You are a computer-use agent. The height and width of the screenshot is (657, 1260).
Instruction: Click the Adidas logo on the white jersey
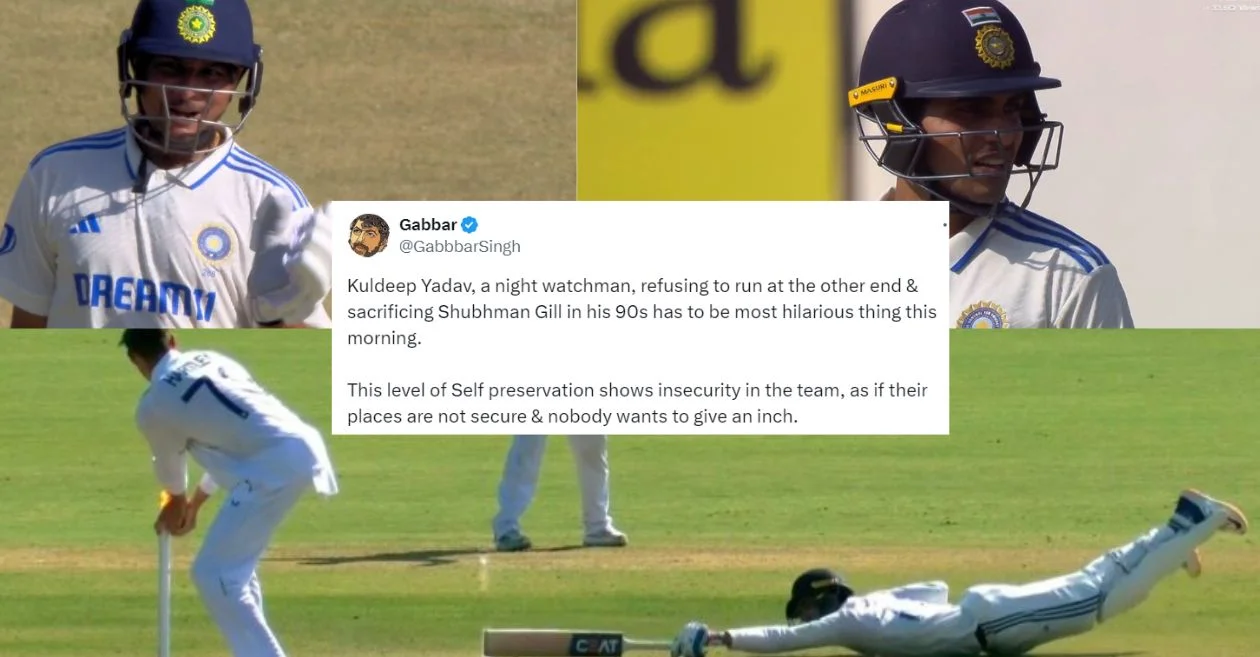(x=85, y=226)
